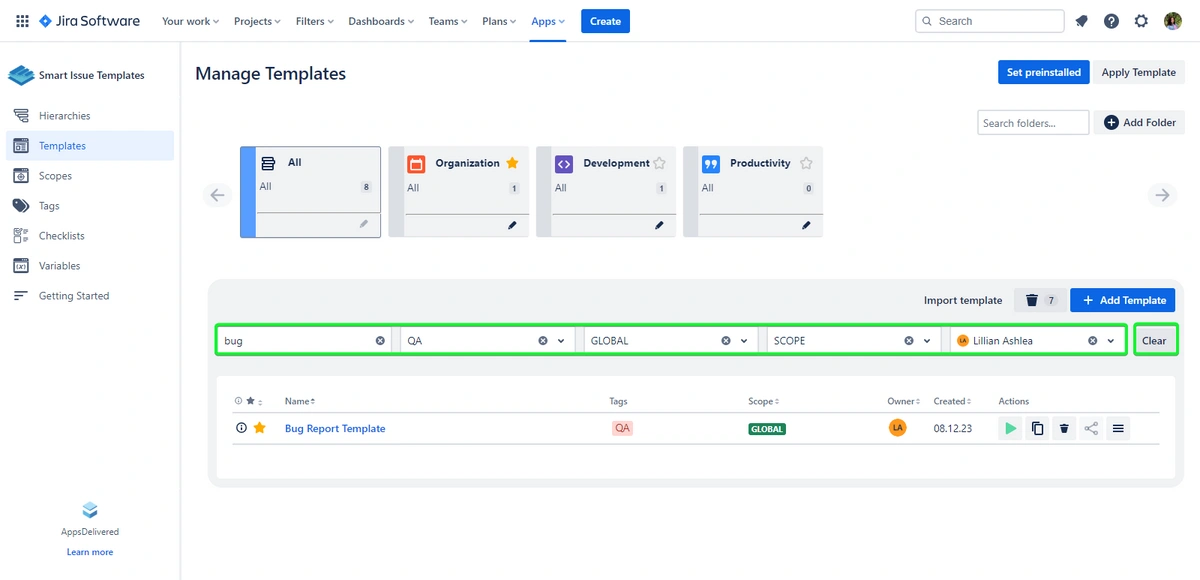The image size is (1200, 580).
Task: Click the Search folders input
Action: pyautogui.click(x=1033, y=123)
